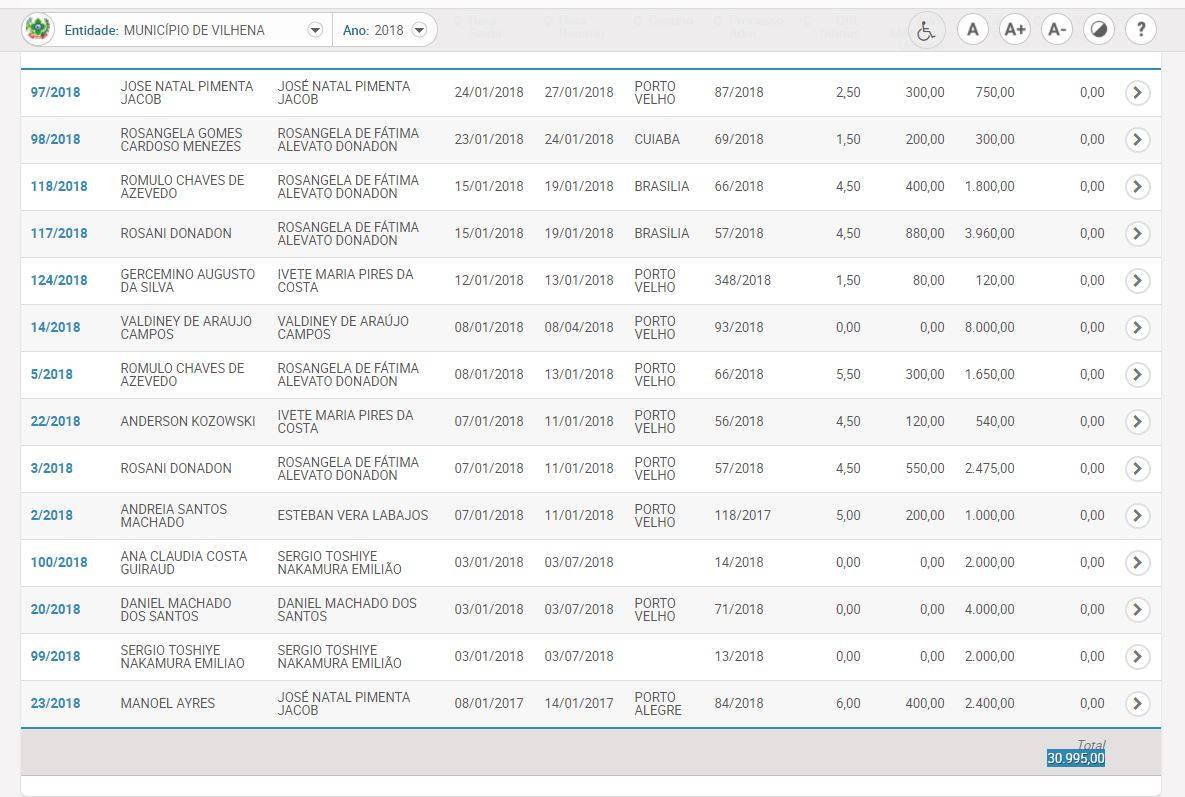Screen dimensions: 1185x797
Task: Open diária link 98/2018
Action: pos(55,139)
